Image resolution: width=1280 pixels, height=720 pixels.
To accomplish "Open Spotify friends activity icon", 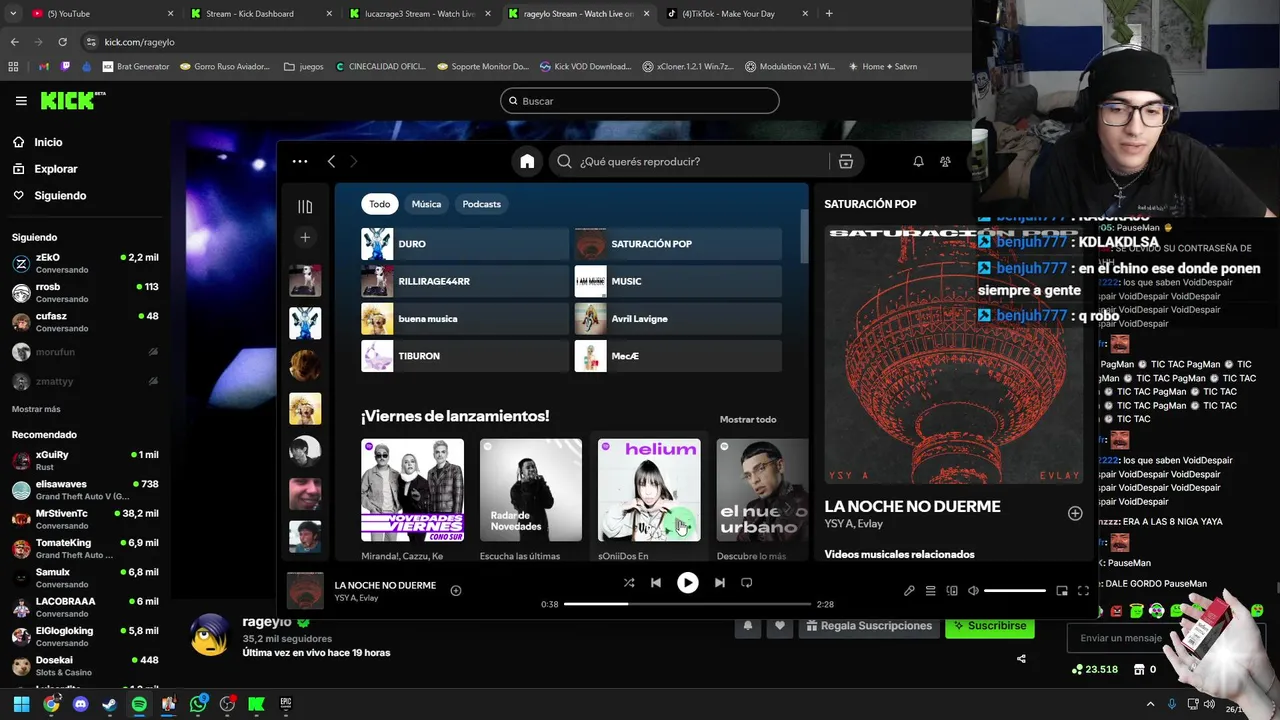I will pyautogui.click(x=945, y=161).
